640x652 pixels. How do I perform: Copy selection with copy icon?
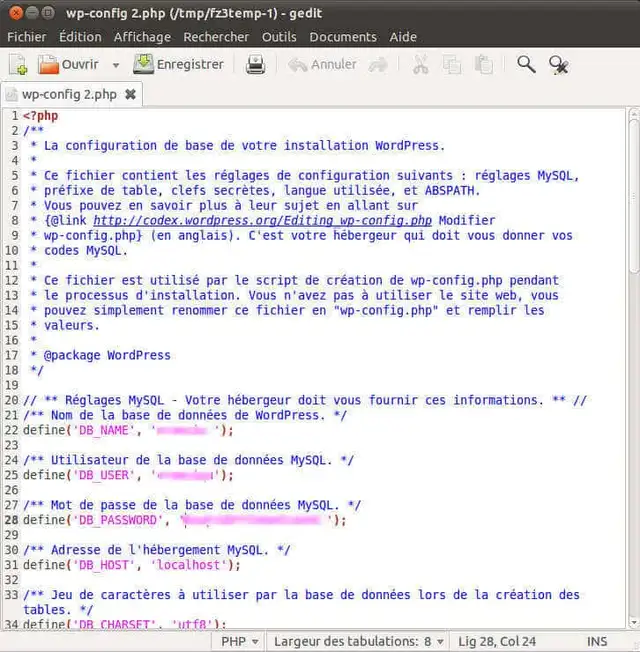click(452, 65)
